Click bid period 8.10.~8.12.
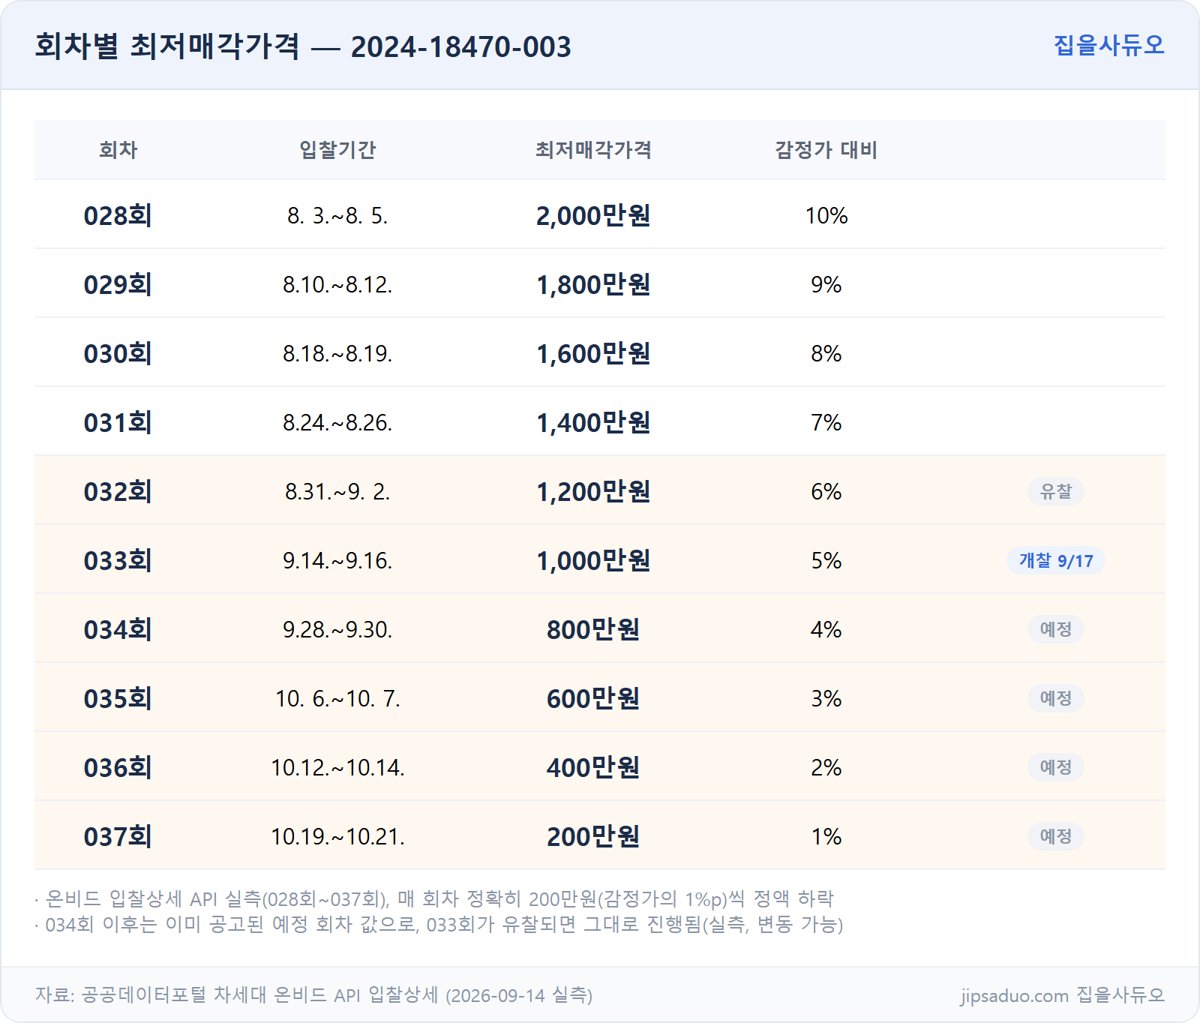The width and height of the screenshot is (1200, 1023). 338,284
